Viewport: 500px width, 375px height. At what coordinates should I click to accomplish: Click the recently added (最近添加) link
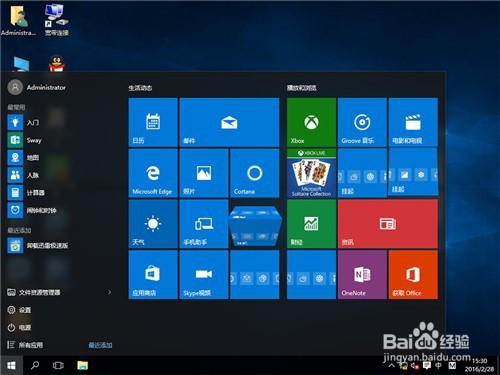(100, 345)
